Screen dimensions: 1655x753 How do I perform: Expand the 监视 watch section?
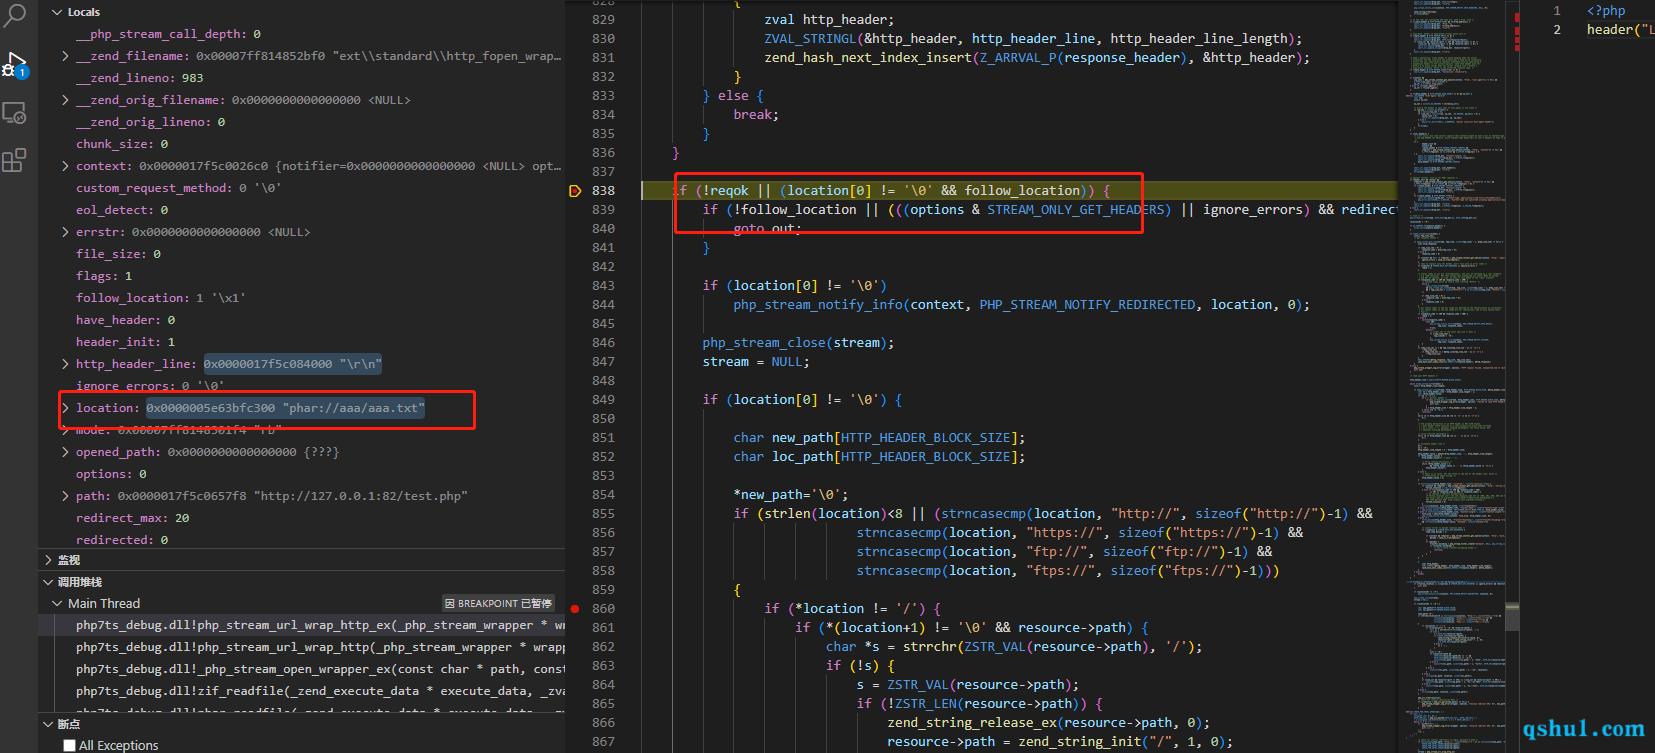[48, 560]
